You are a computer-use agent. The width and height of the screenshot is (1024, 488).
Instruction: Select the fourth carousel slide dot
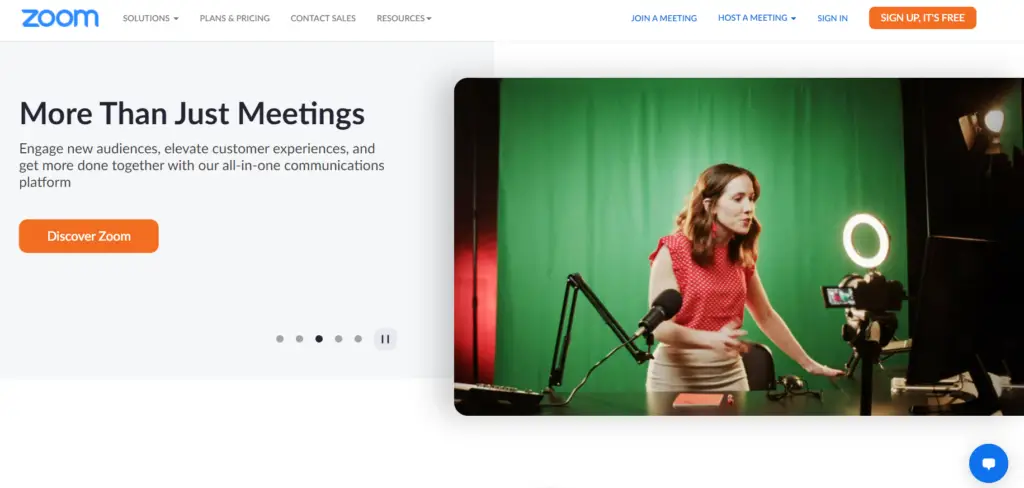338,339
